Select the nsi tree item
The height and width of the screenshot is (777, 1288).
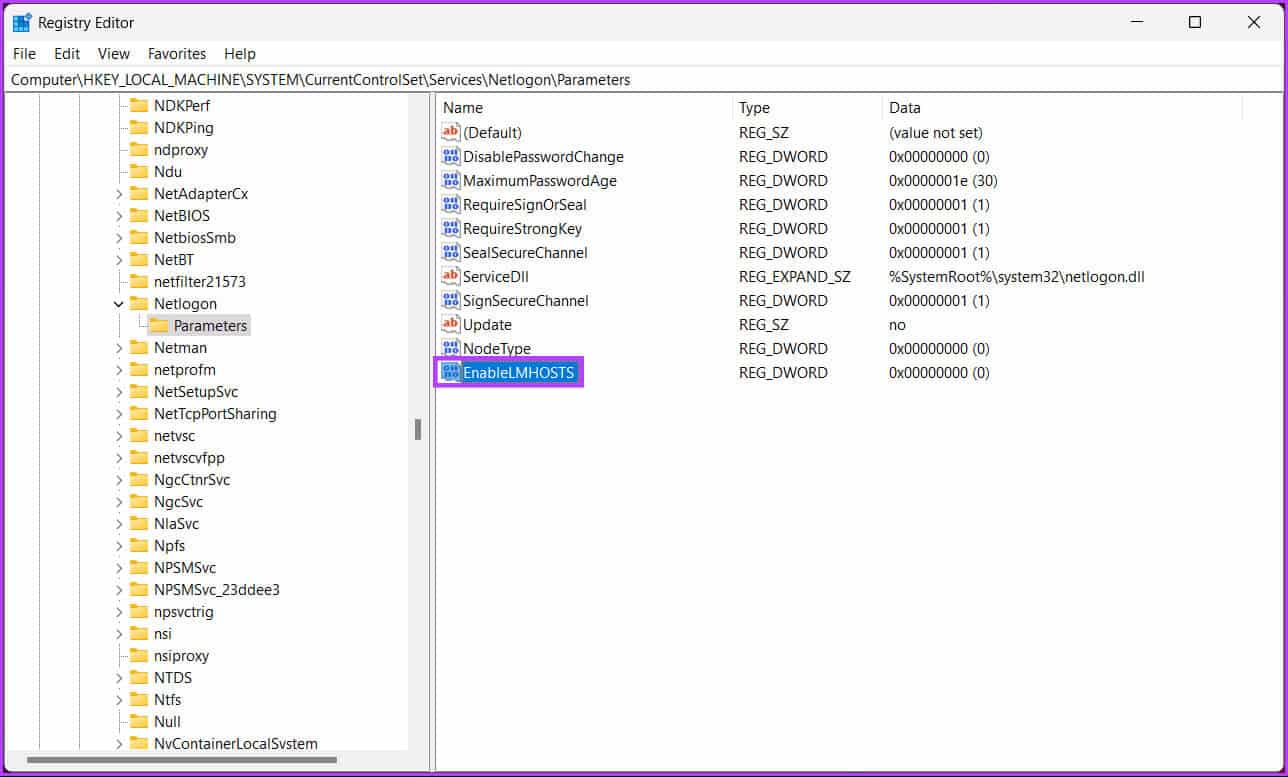163,634
